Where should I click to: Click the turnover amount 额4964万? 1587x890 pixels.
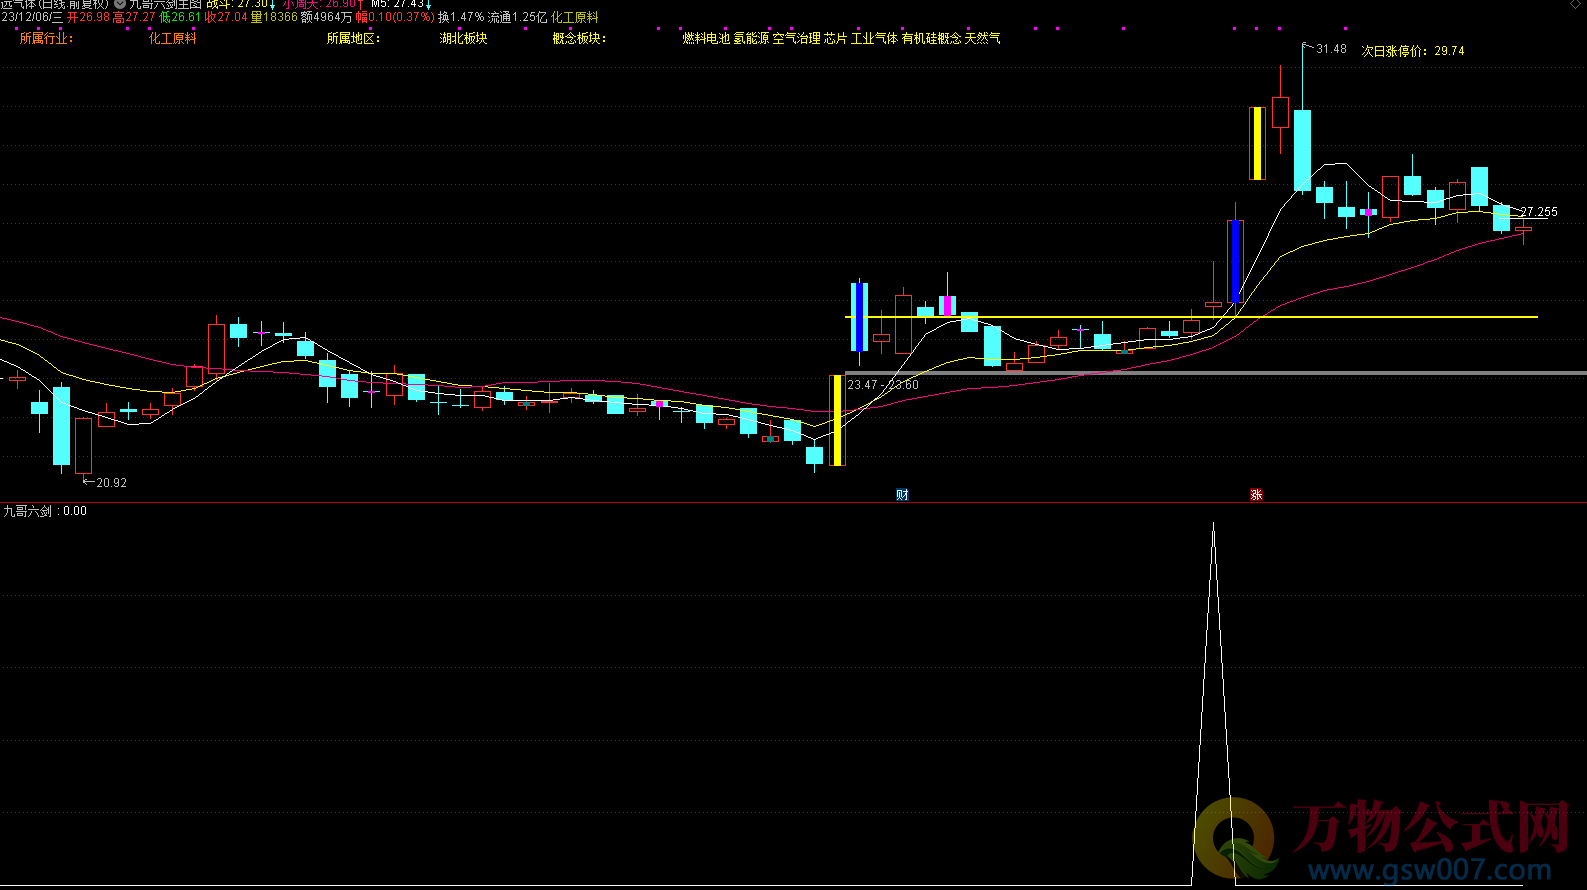(x=327, y=17)
